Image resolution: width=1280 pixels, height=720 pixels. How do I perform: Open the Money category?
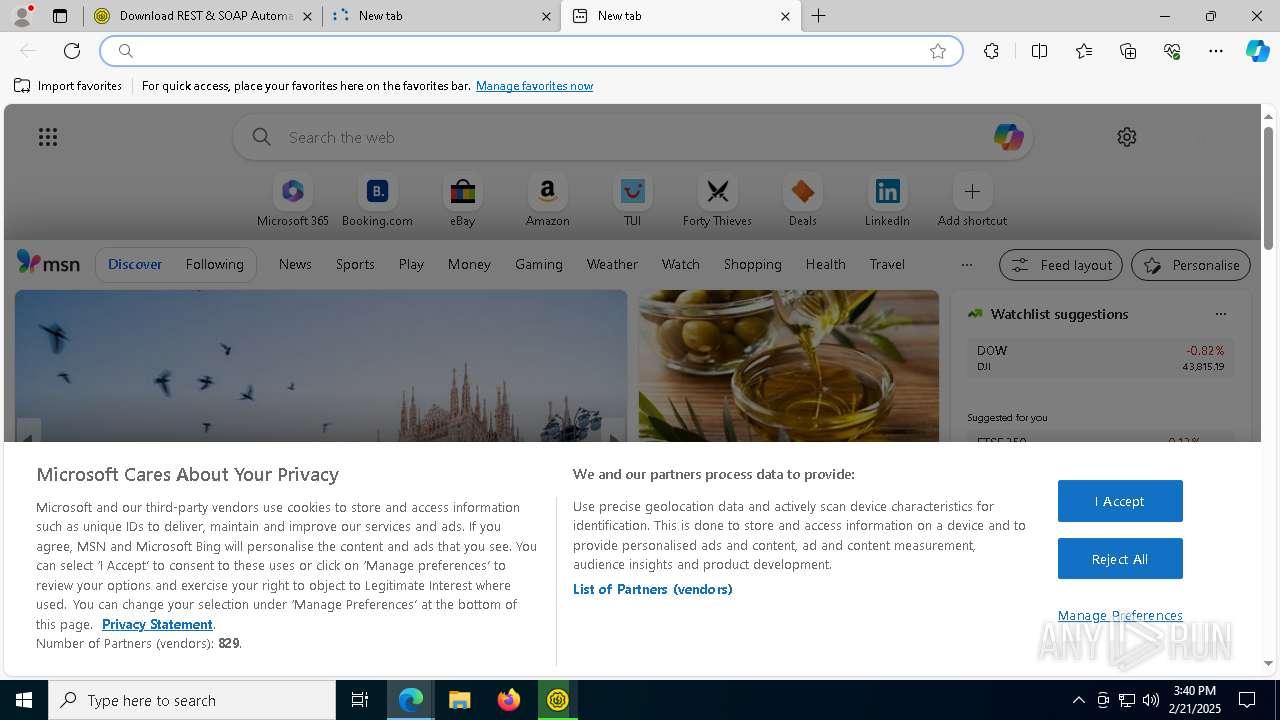click(469, 264)
